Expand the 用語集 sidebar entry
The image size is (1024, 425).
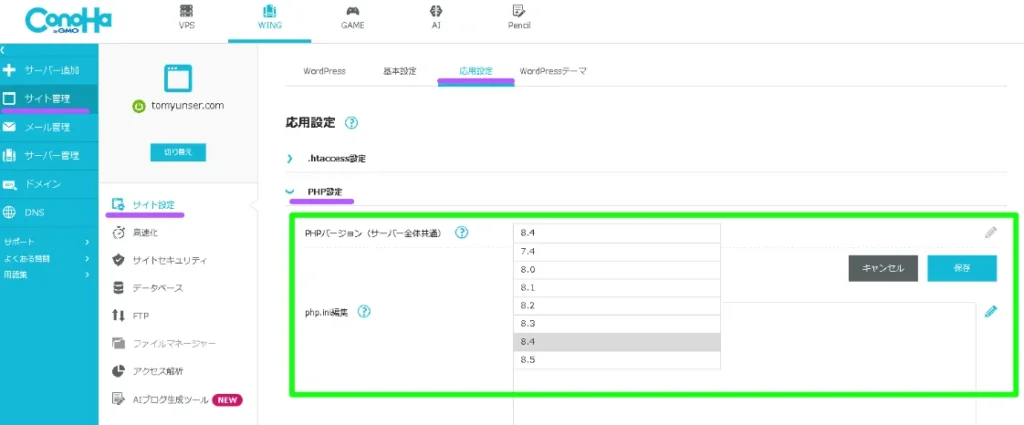tap(46, 275)
